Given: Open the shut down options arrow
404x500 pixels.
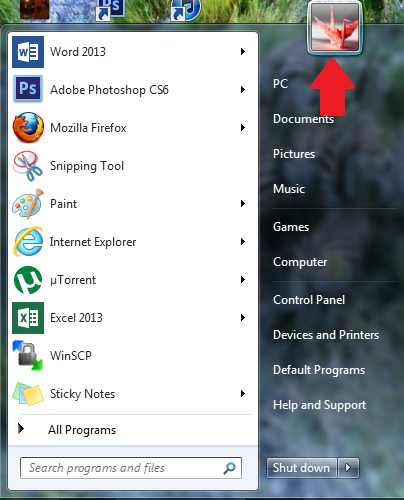Looking at the screenshot, I should point(348,467).
